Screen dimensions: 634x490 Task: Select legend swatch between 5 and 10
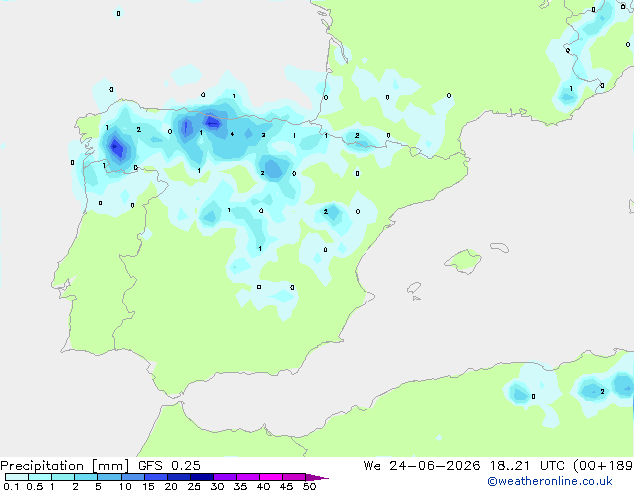110,477
